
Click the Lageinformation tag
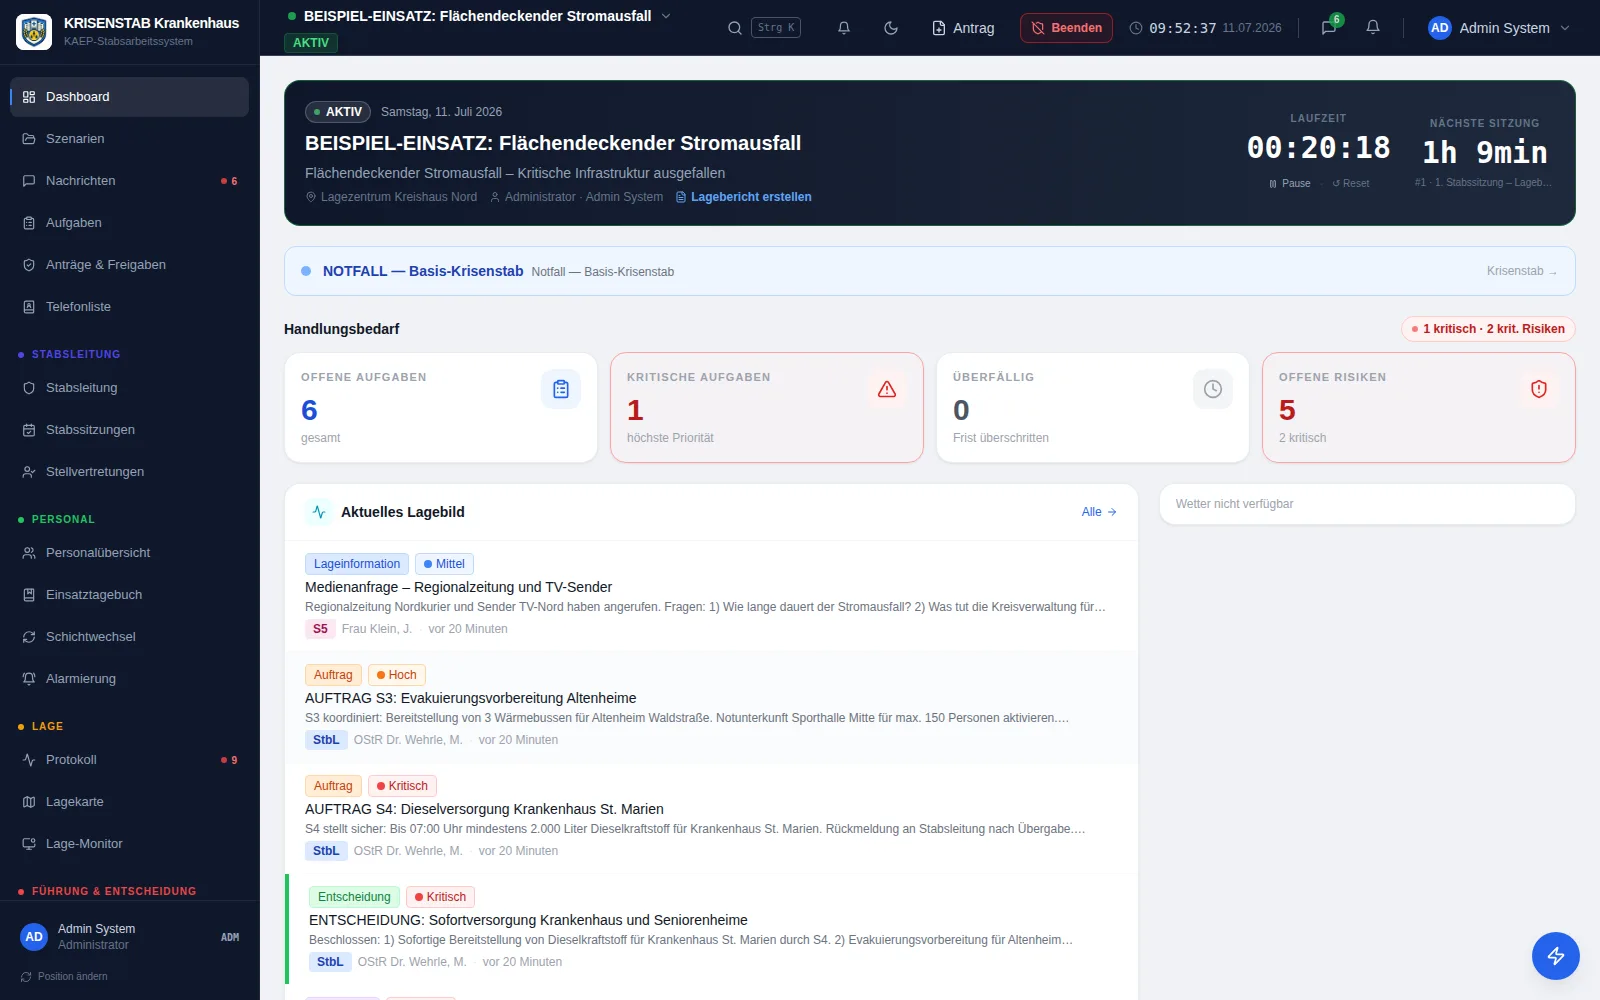pos(357,564)
